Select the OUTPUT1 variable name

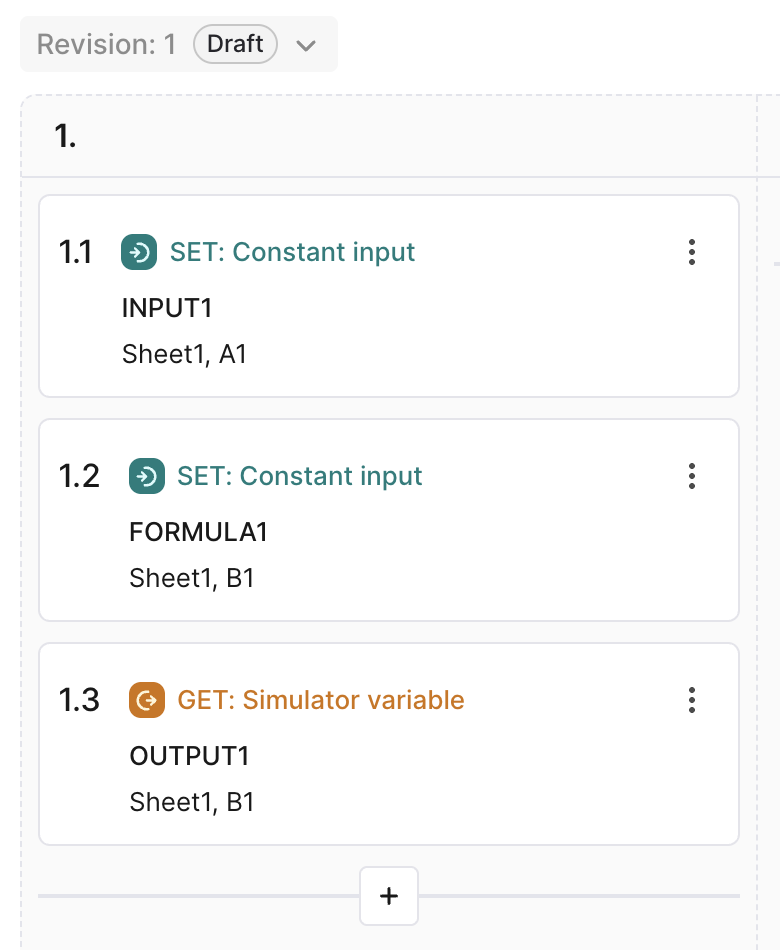(x=189, y=756)
